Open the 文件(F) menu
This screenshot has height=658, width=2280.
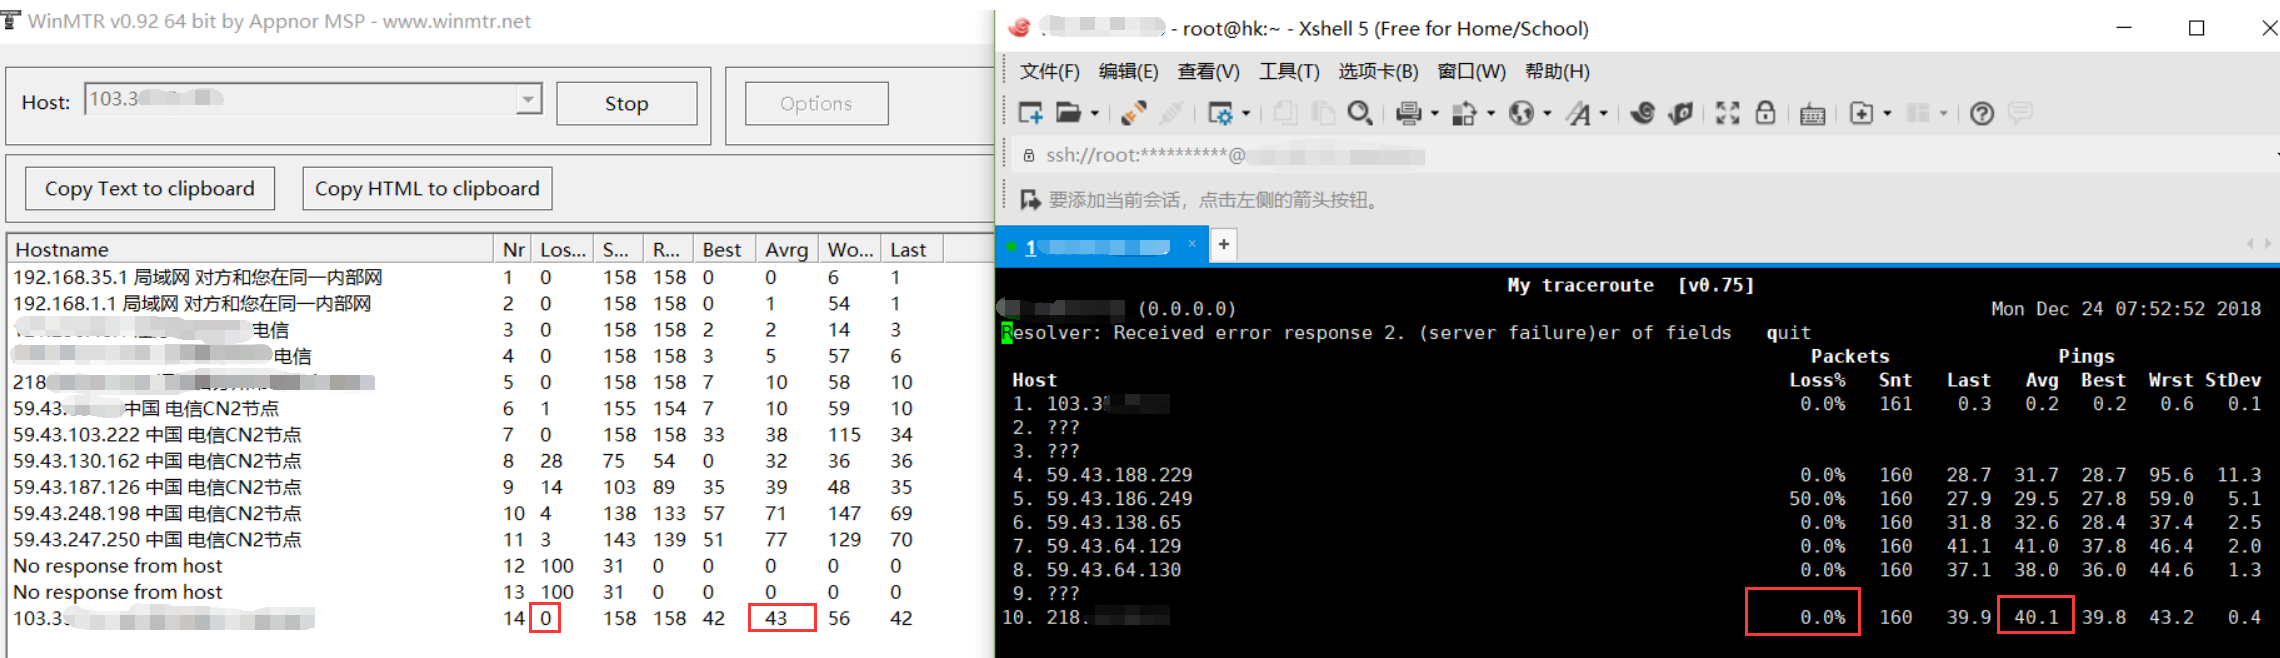(1049, 71)
